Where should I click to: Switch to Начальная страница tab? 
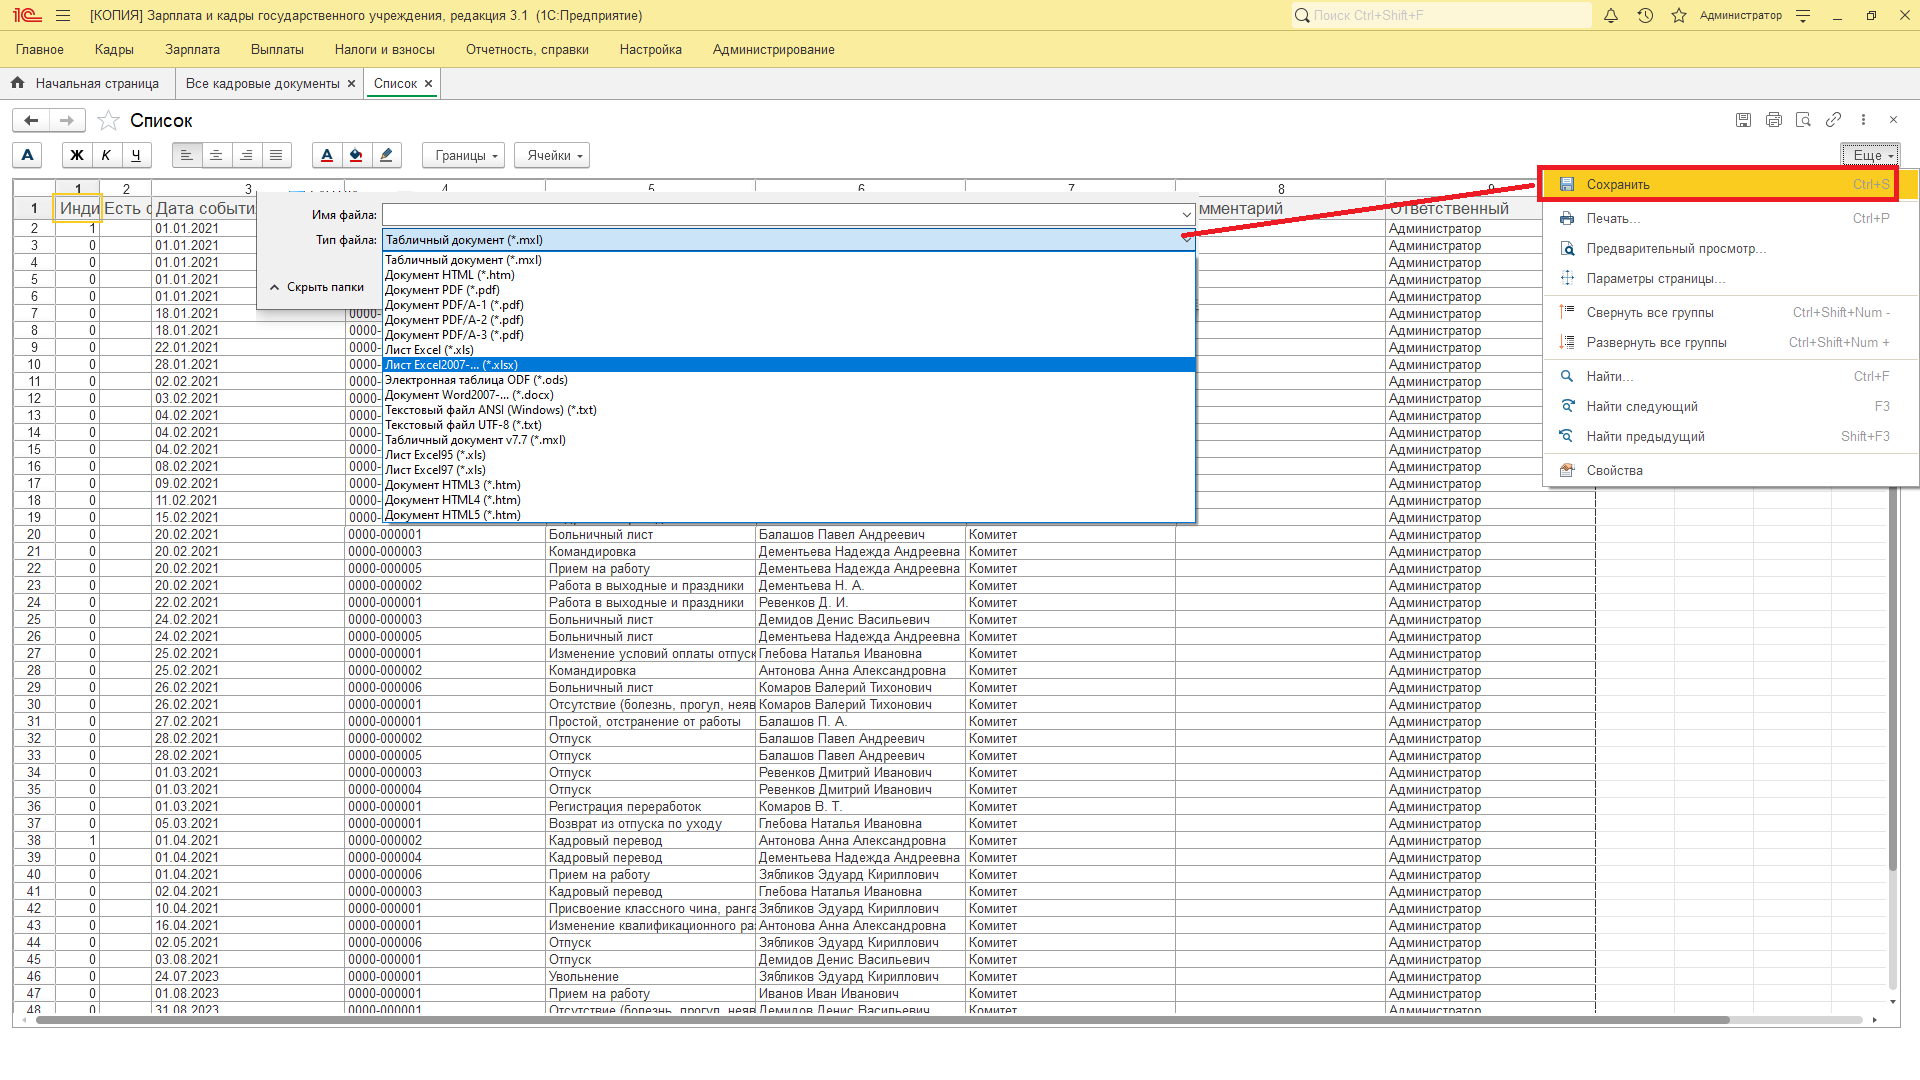coord(97,84)
